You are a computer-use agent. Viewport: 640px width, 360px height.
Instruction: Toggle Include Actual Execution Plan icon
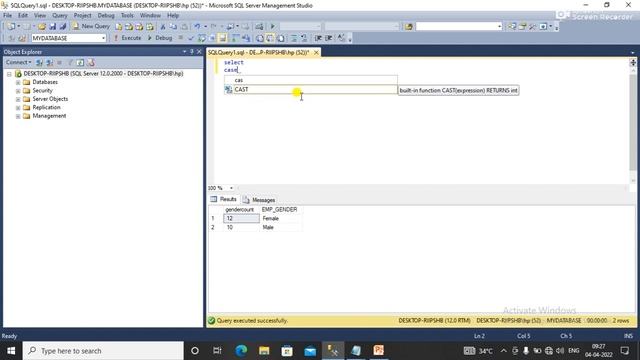coord(236,38)
